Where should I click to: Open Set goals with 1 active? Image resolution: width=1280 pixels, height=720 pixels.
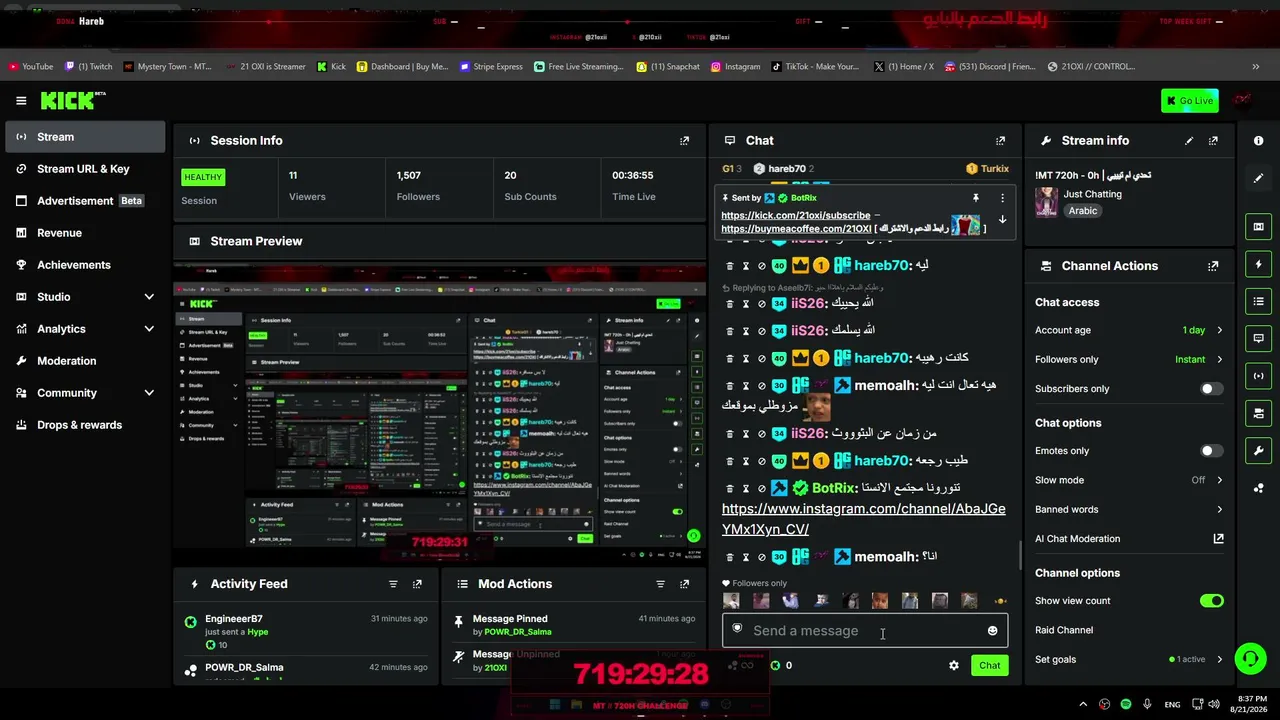1129,660
